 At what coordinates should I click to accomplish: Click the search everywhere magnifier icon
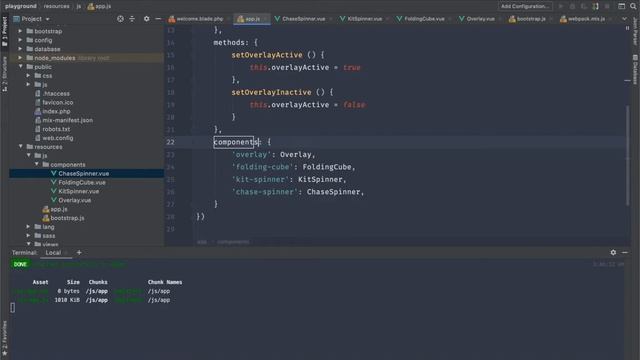coord(633,6)
